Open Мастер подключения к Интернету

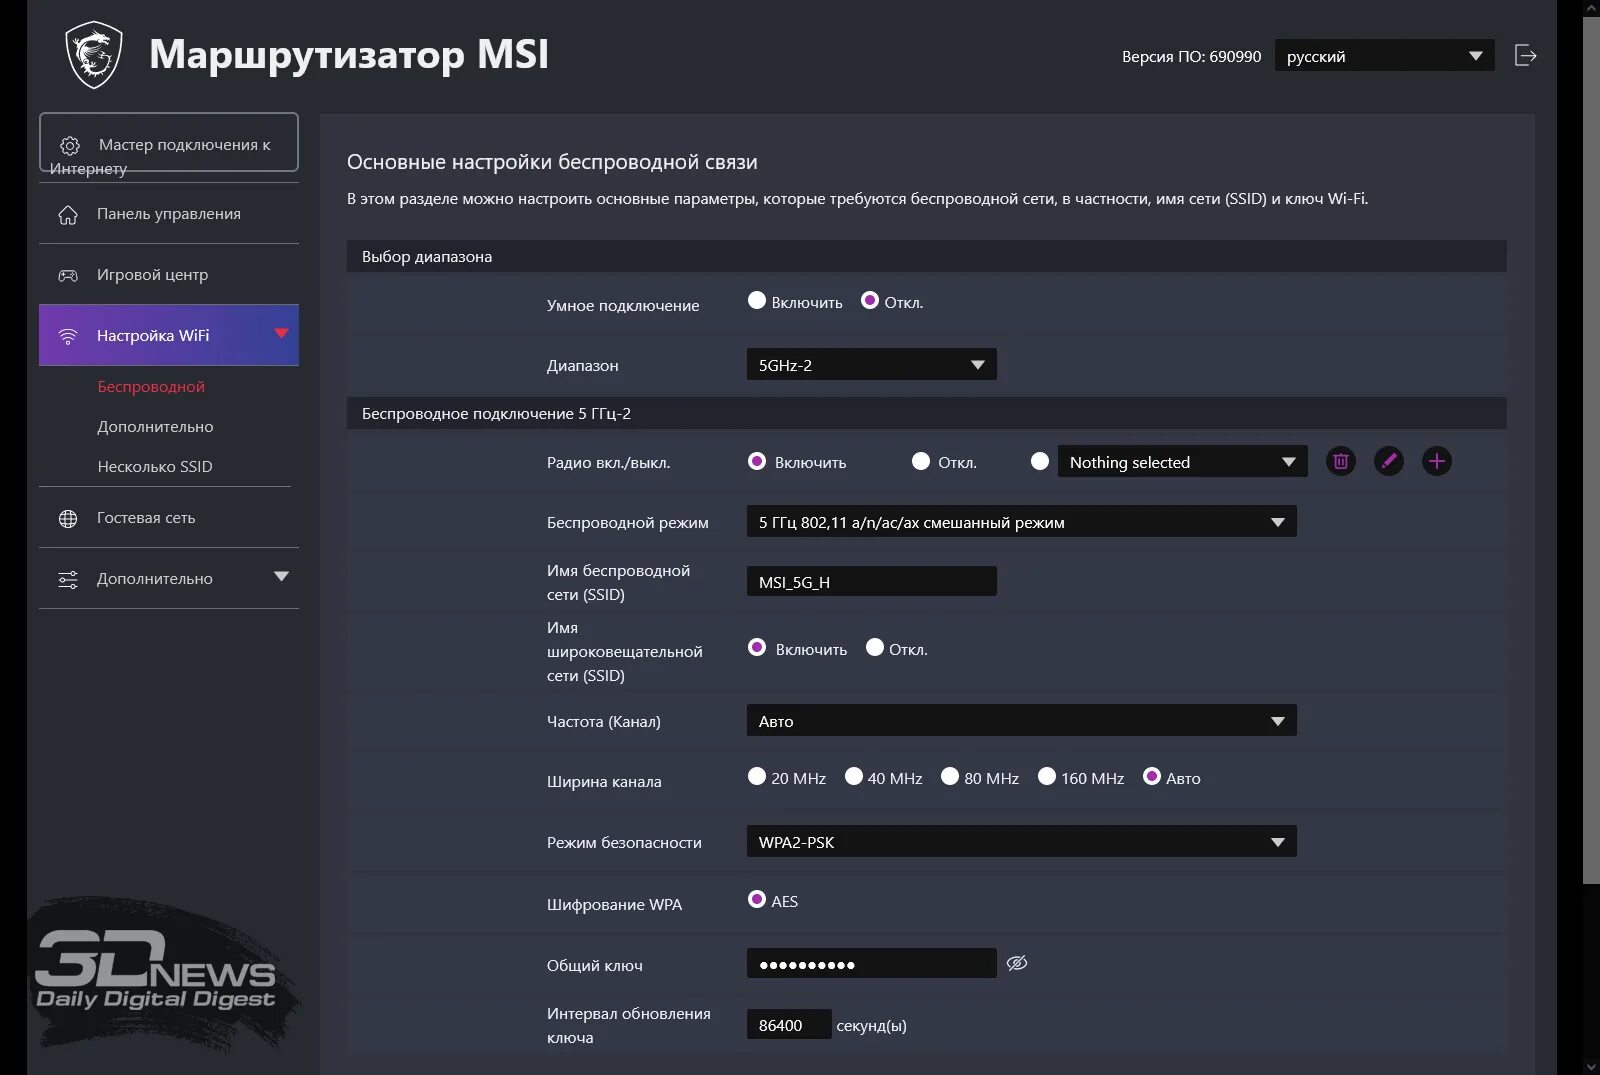point(169,143)
